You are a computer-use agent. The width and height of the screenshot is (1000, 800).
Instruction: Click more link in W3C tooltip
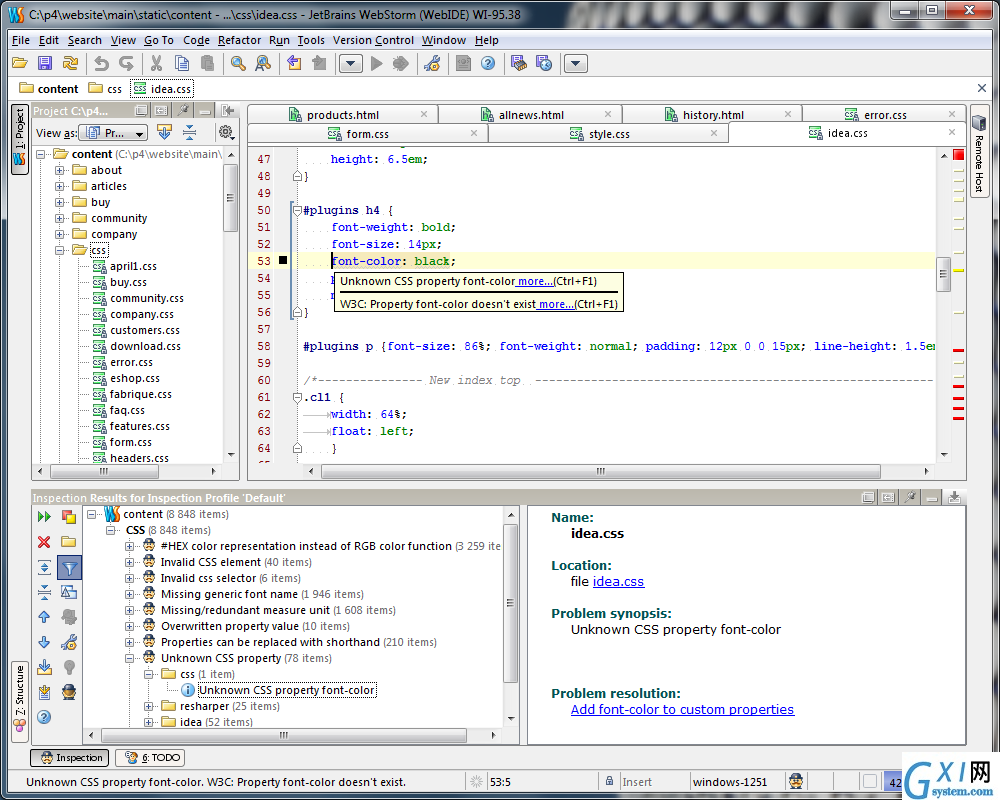[x=555, y=304]
